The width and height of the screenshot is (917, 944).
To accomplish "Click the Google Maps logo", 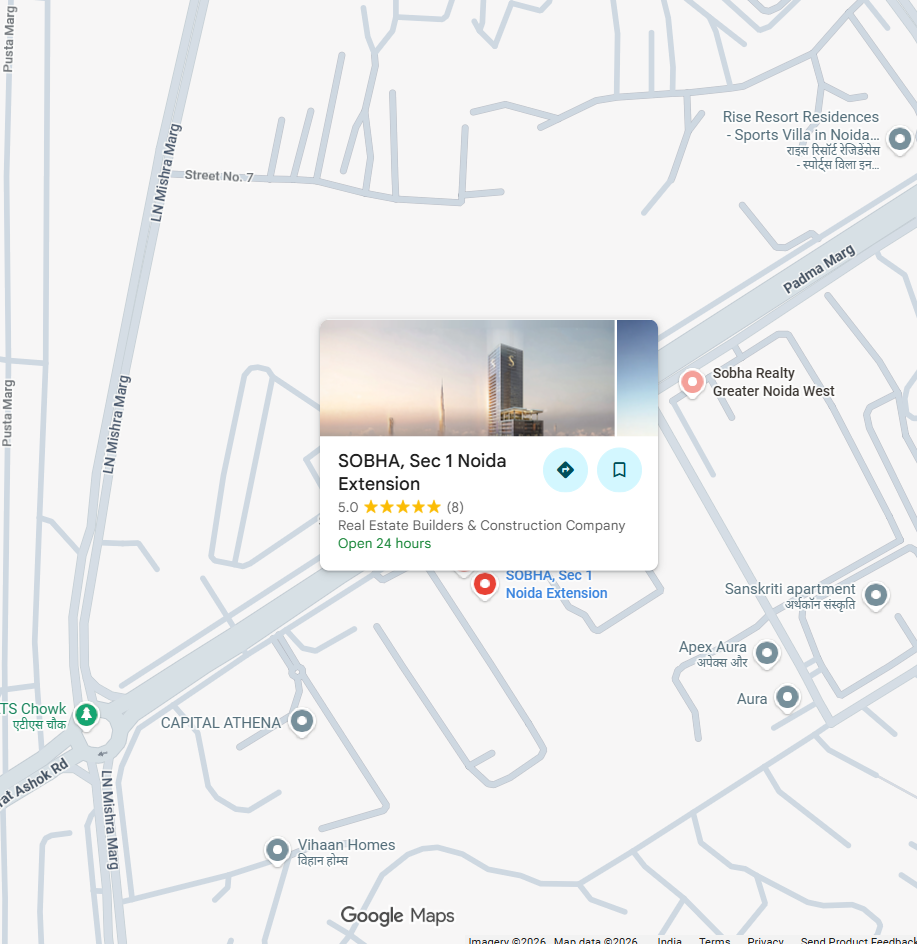I will point(397,916).
